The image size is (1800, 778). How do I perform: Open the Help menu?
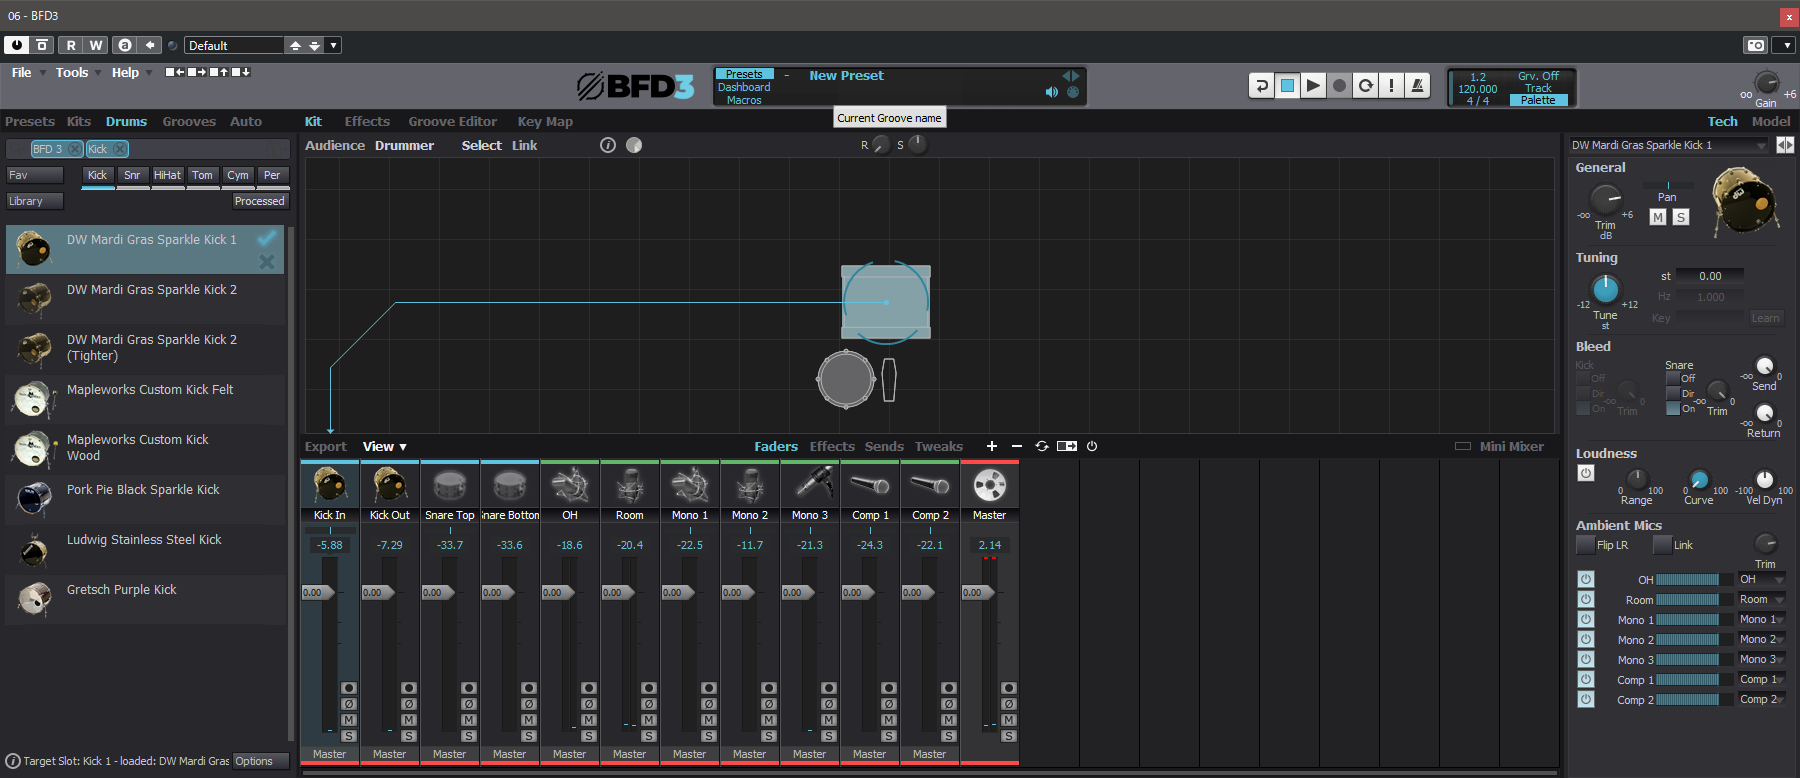125,73
